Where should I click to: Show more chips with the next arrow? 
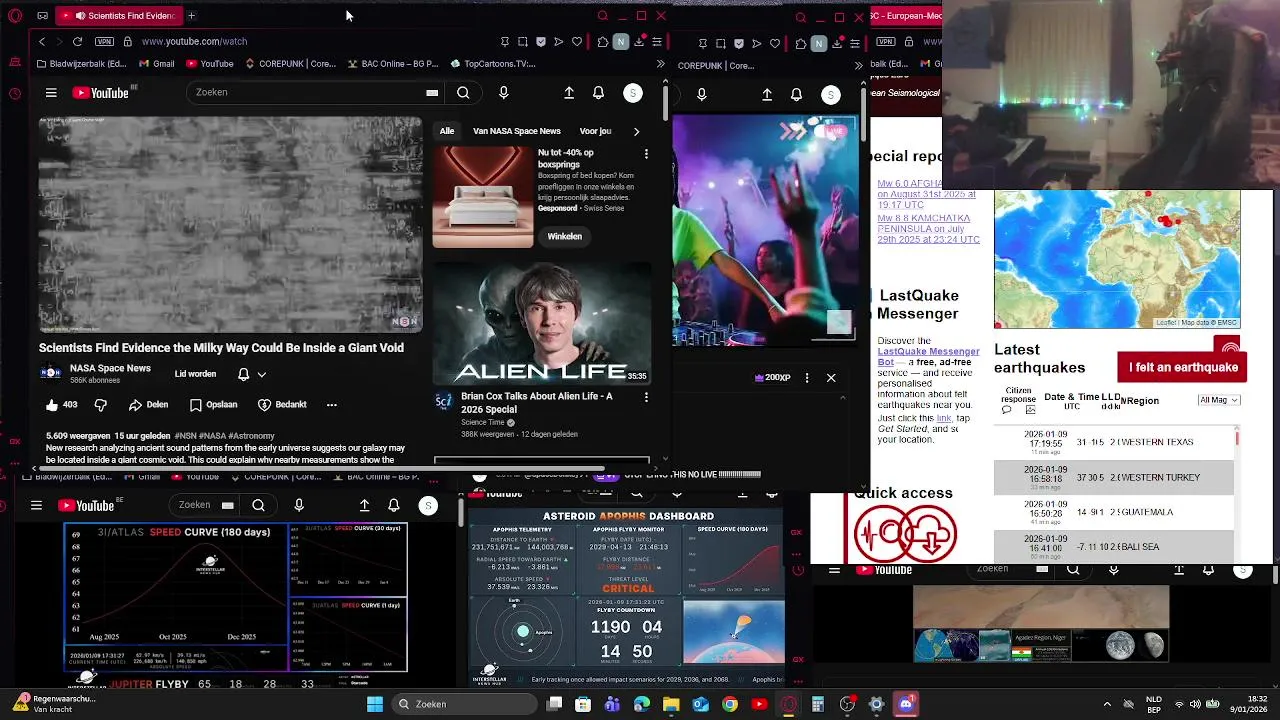(636, 131)
